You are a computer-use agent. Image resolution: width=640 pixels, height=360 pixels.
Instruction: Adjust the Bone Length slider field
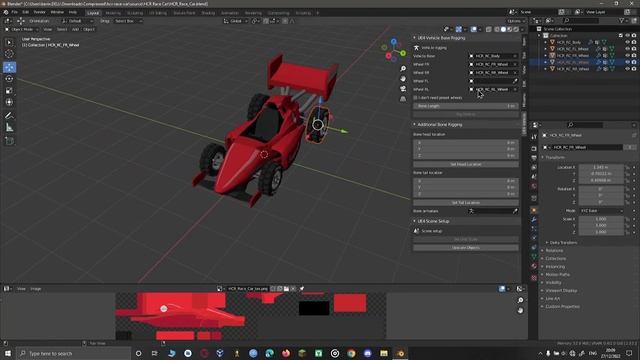[466, 106]
